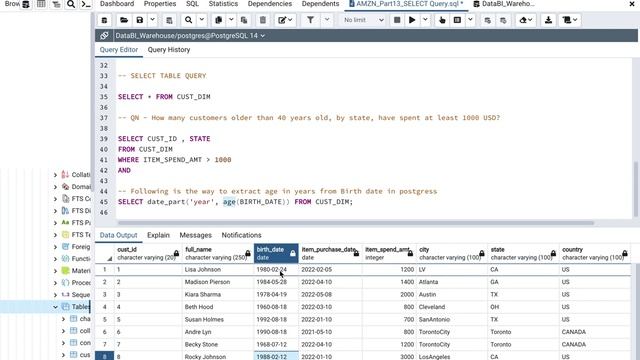Expand the Sequences tree node

point(55,295)
